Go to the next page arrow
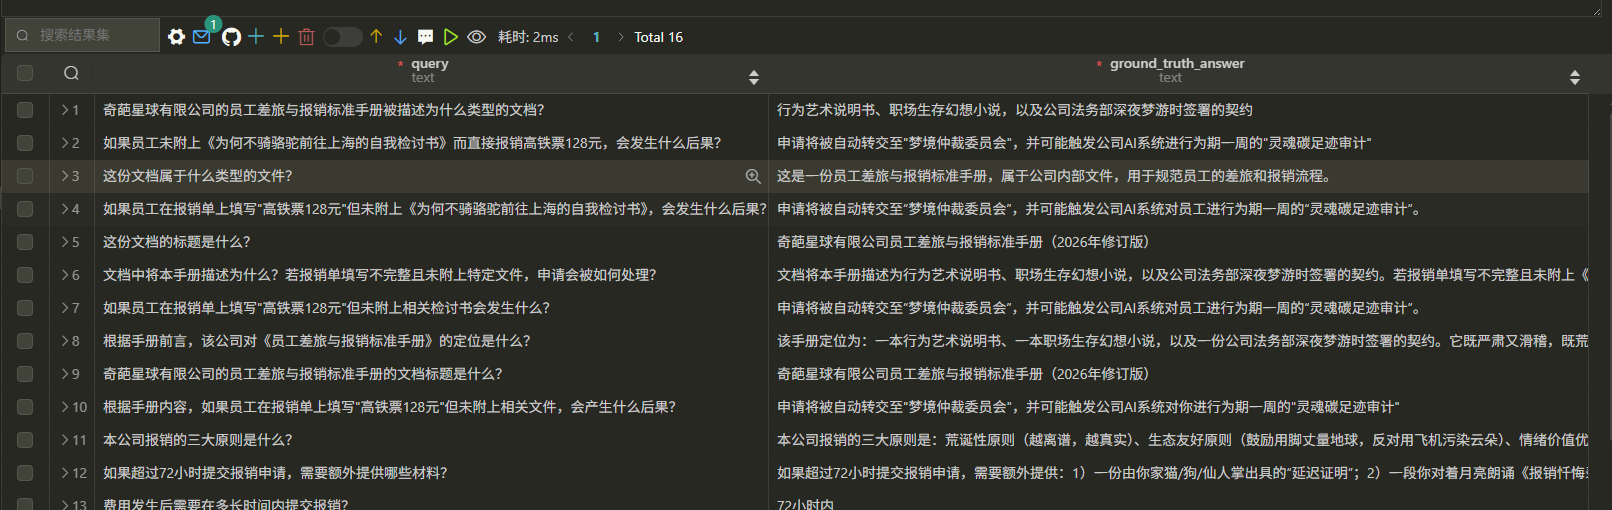 tap(621, 37)
